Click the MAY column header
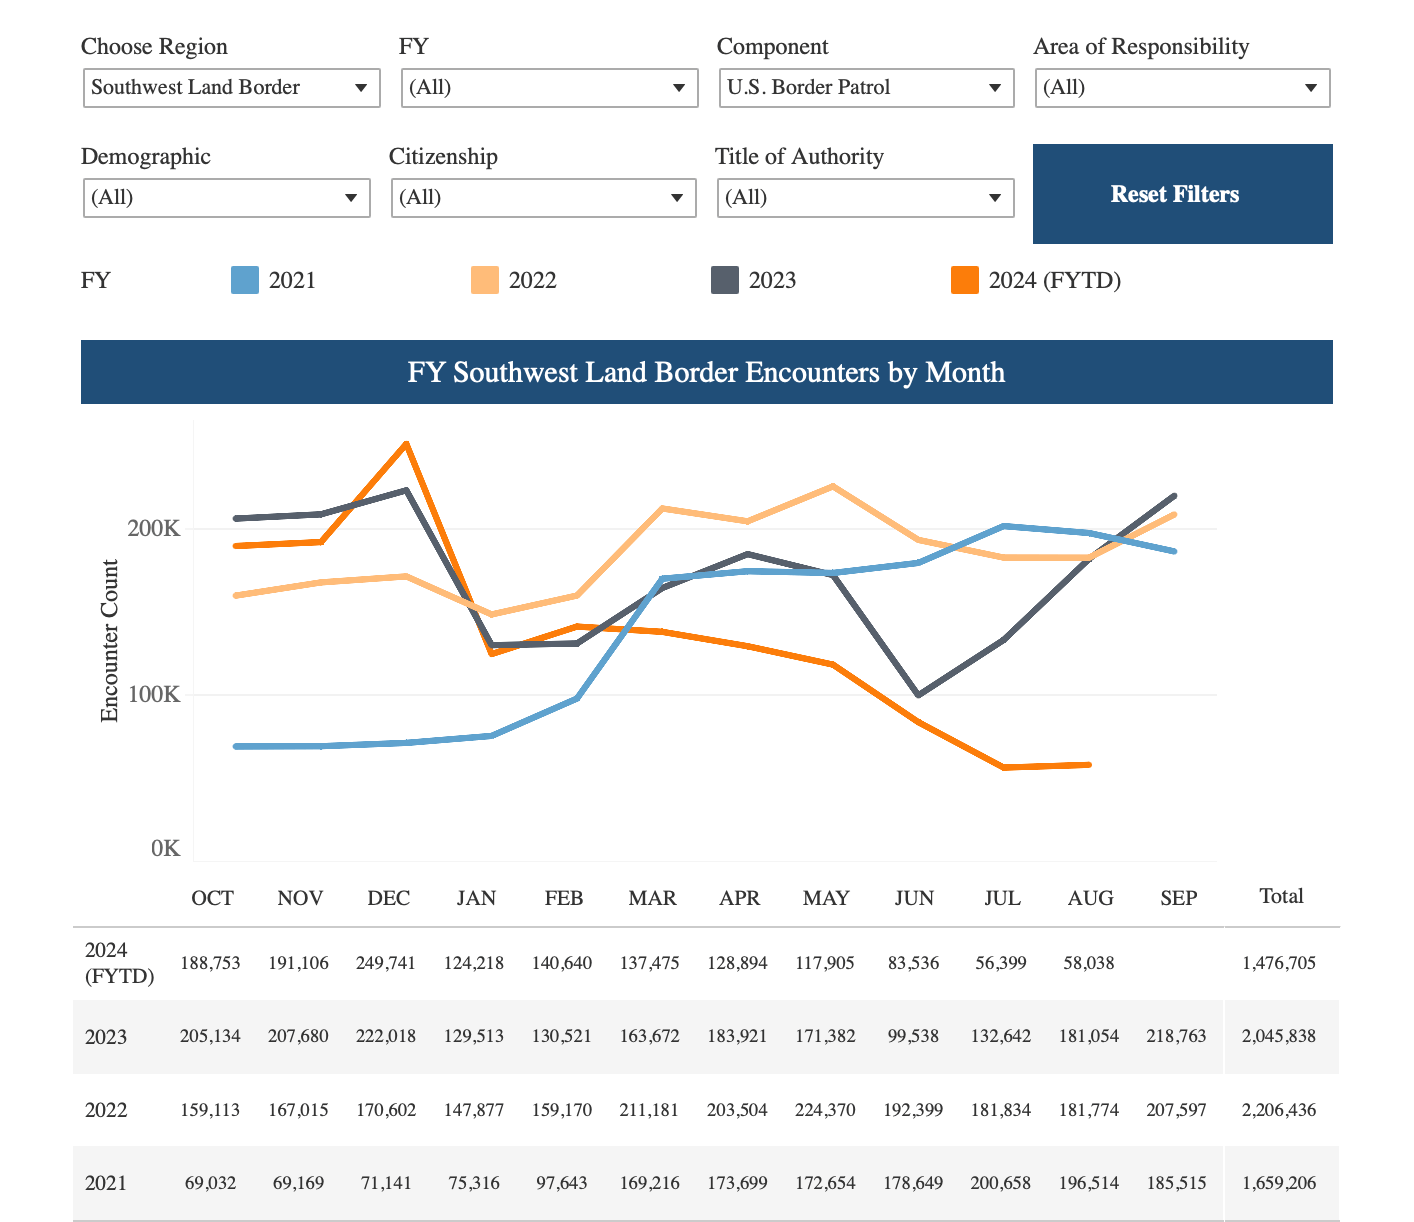This screenshot has width=1414, height=1222. [827, 898]
